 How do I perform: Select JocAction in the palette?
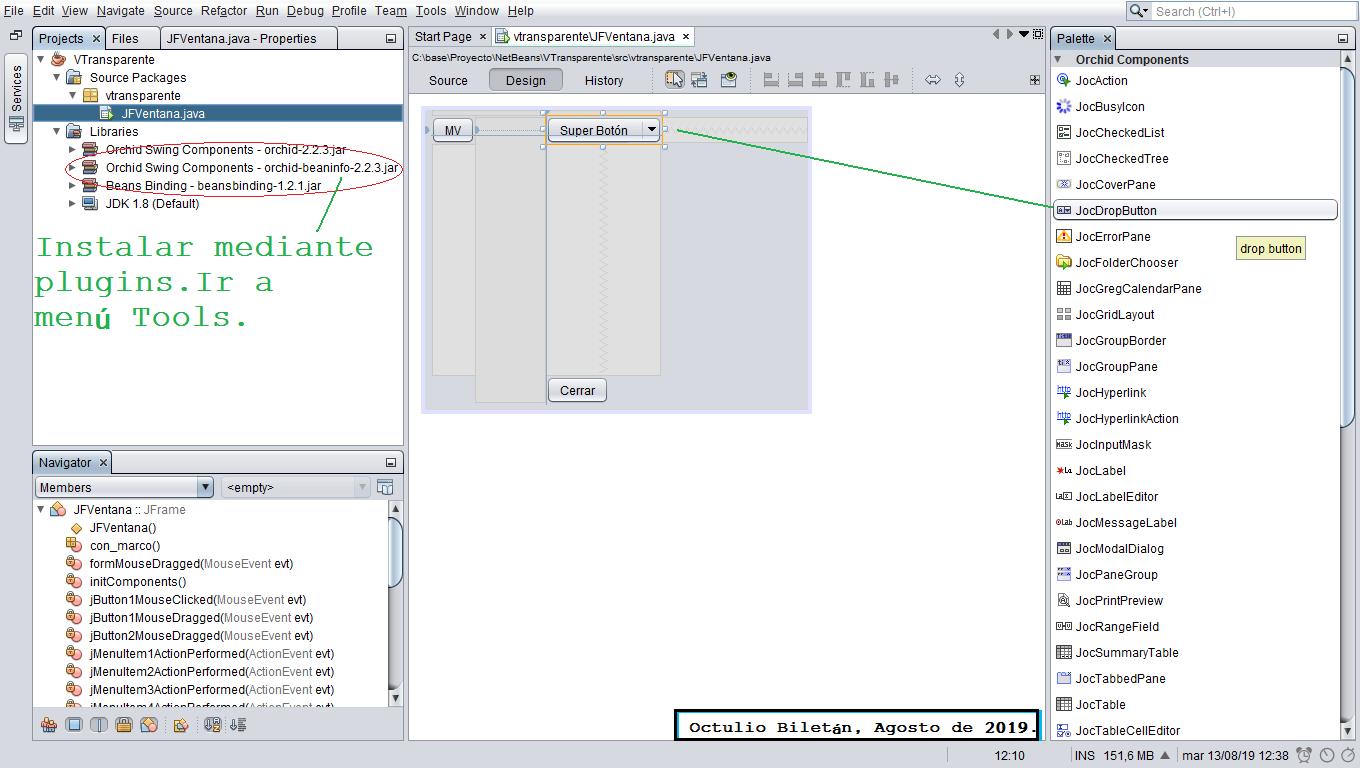(x=1195, y=81)
